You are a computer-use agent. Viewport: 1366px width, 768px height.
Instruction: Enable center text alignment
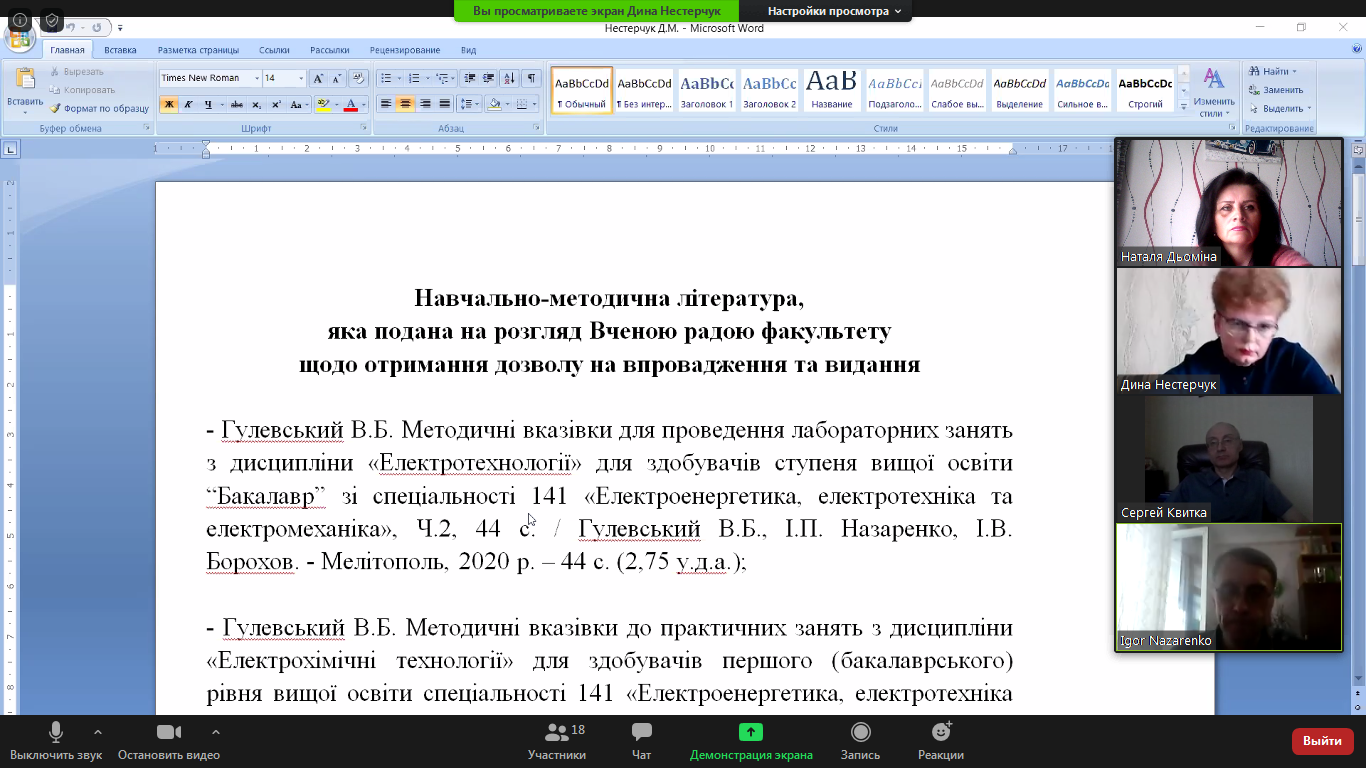(405, 104)
